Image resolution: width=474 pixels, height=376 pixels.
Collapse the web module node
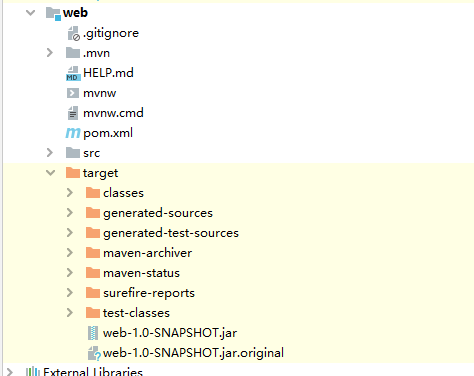click(x=31, y=13)
